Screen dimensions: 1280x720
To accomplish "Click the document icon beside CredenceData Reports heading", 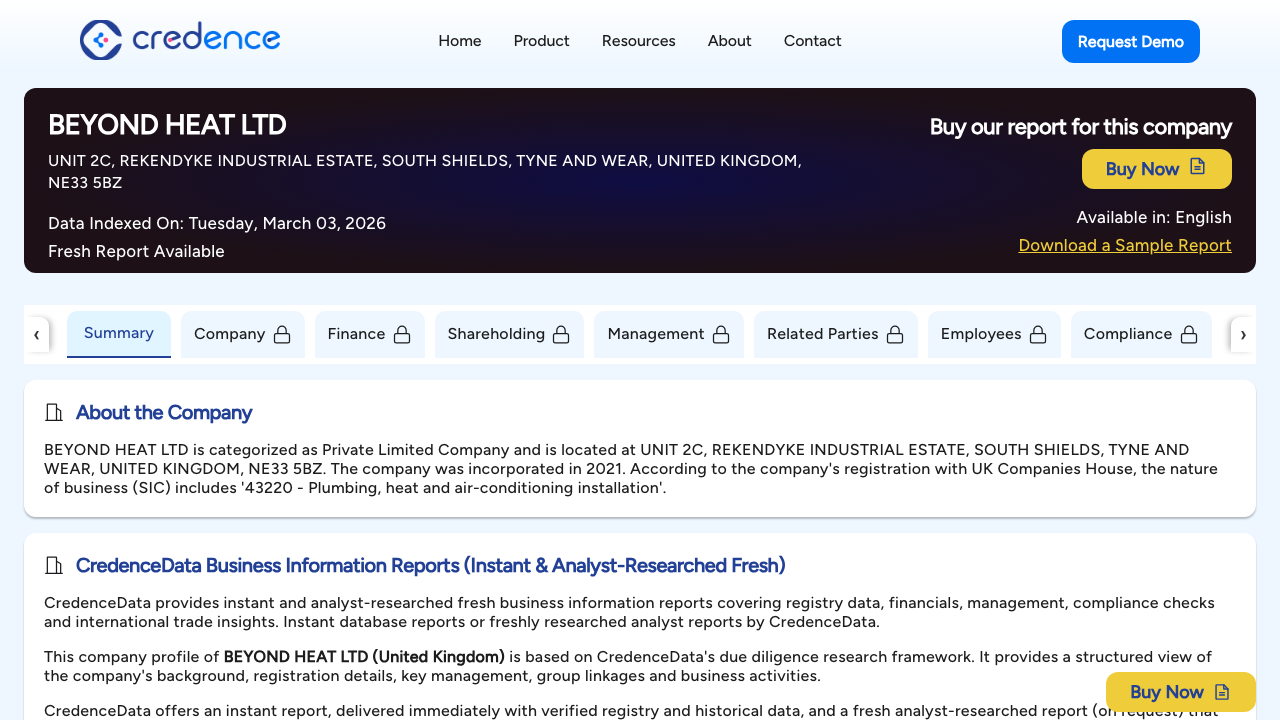I will (54, 565).
